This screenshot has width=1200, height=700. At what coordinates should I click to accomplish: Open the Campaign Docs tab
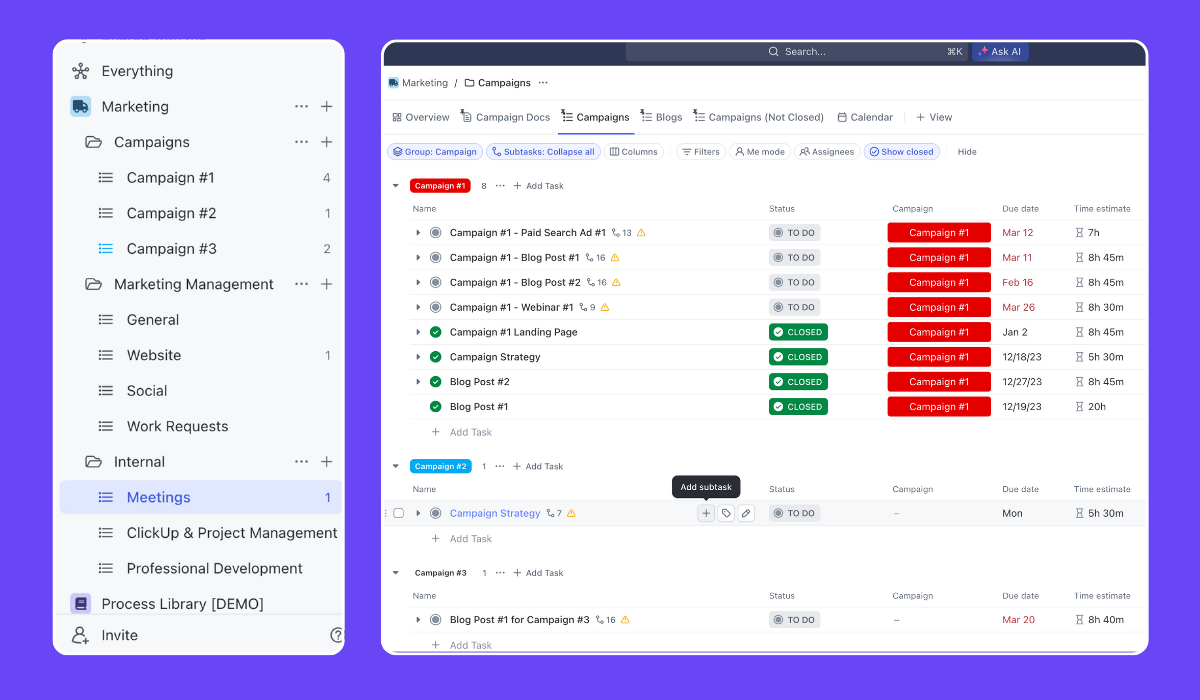pyautogui.click(x=506, y=117)
